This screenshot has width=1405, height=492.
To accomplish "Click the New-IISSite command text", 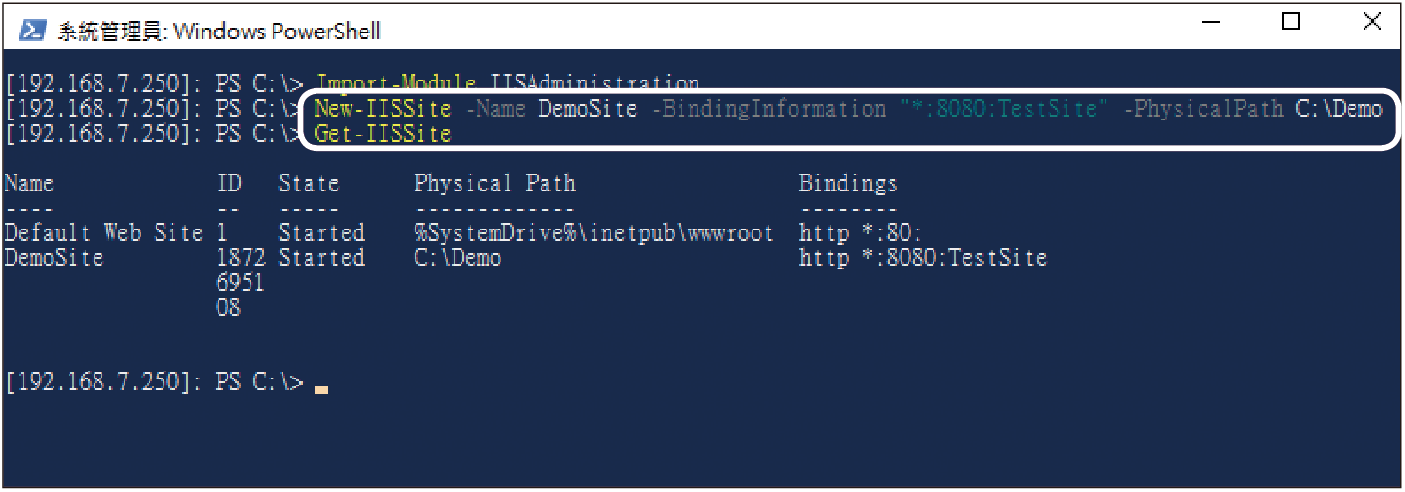I will click(x=384, y=109).
